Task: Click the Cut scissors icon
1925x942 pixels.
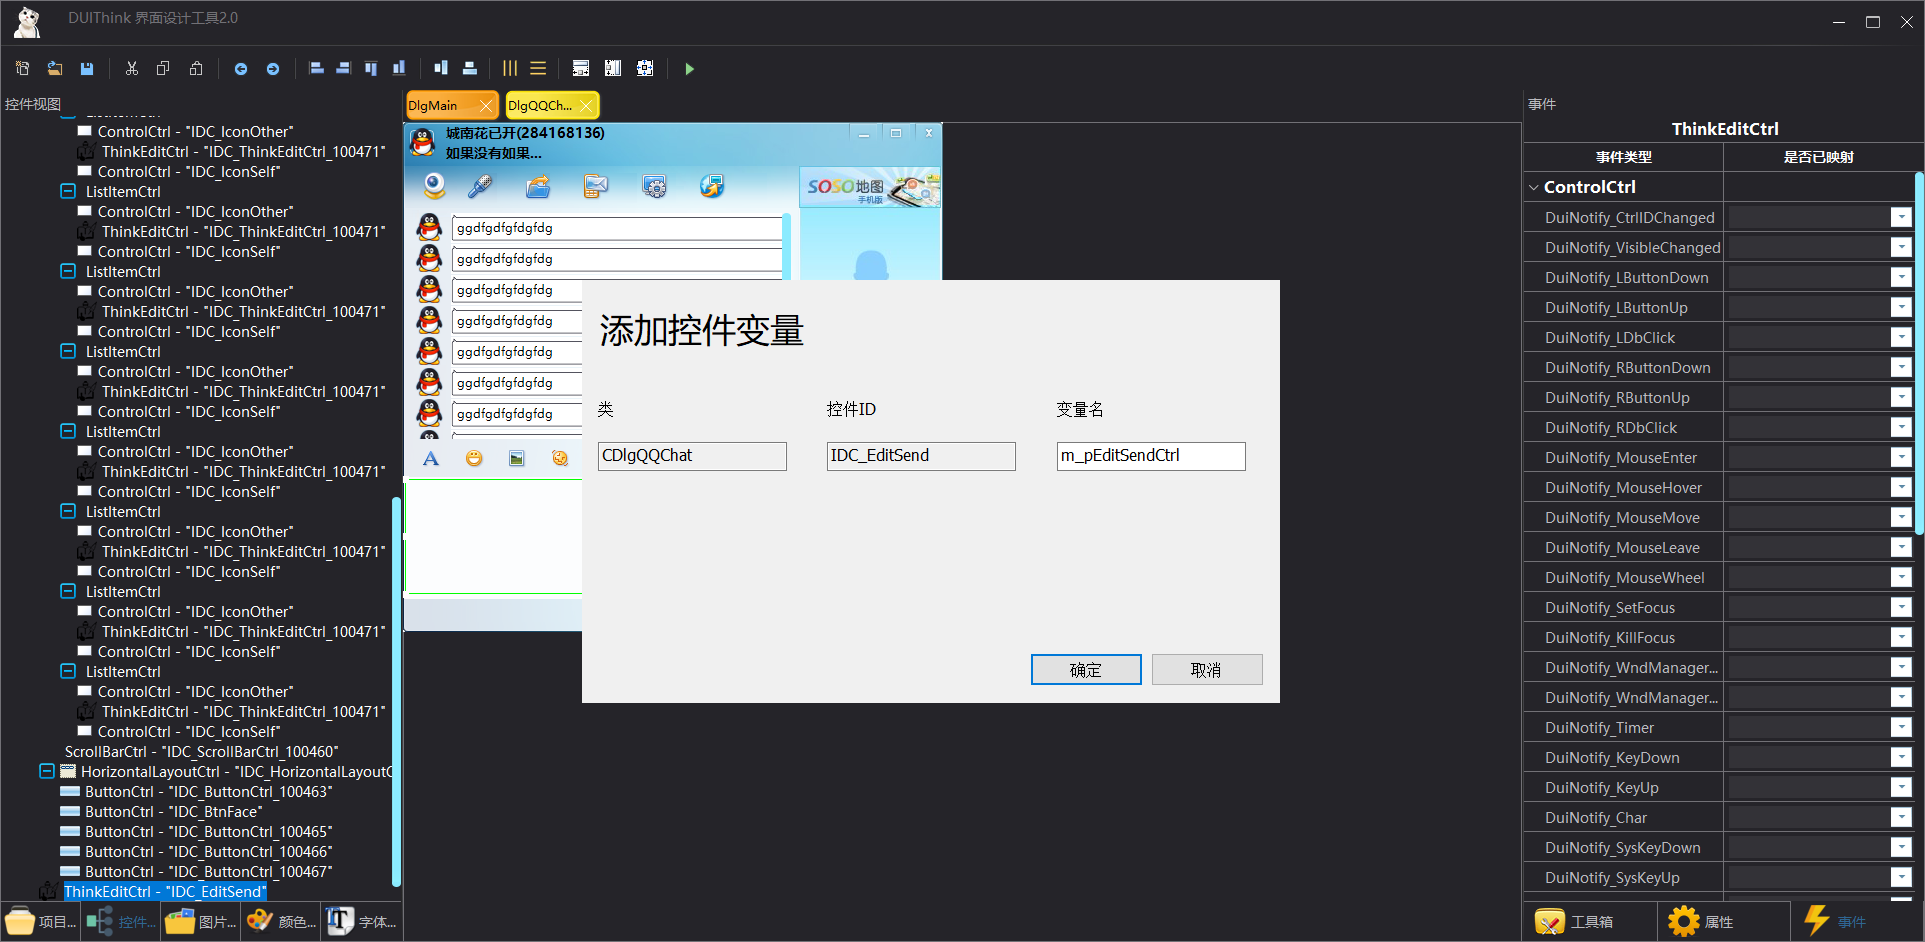Action: (x=131, y=69)
